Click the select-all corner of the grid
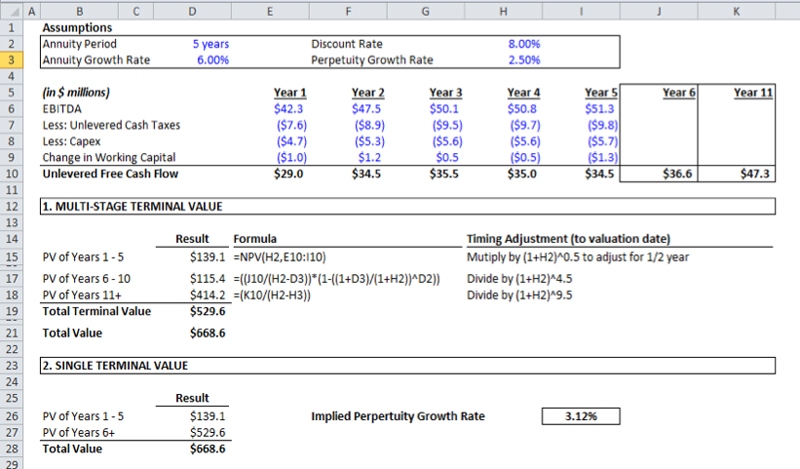Viewport: 800px width, 469px height. click(10, 10)
